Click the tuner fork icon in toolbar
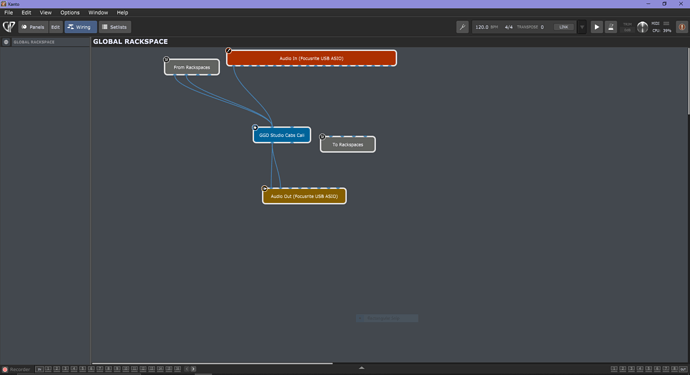690x375 pixels. tap(462, 27)
